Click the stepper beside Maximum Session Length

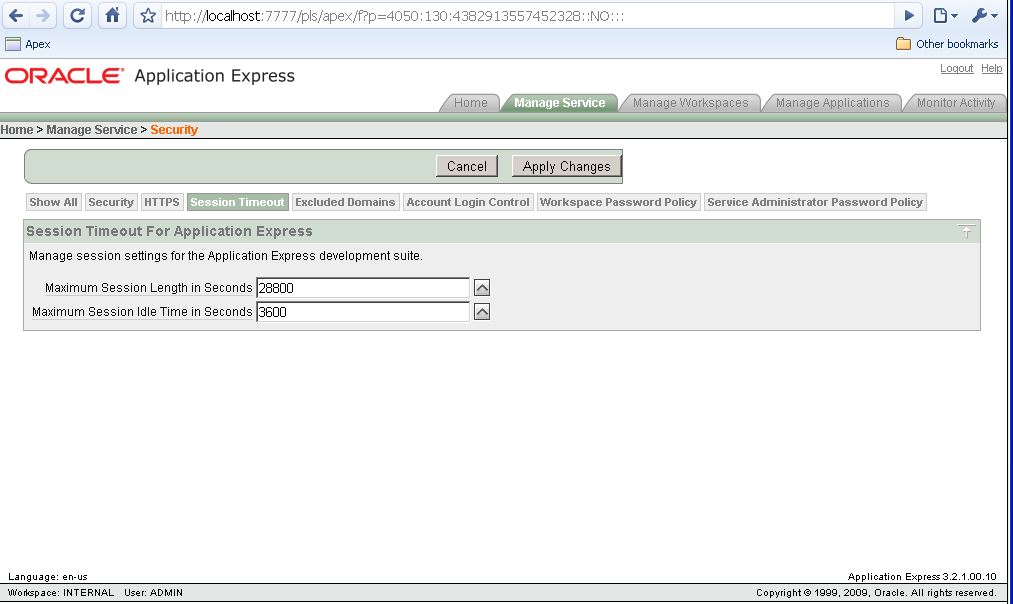click(x=482, y=287)
